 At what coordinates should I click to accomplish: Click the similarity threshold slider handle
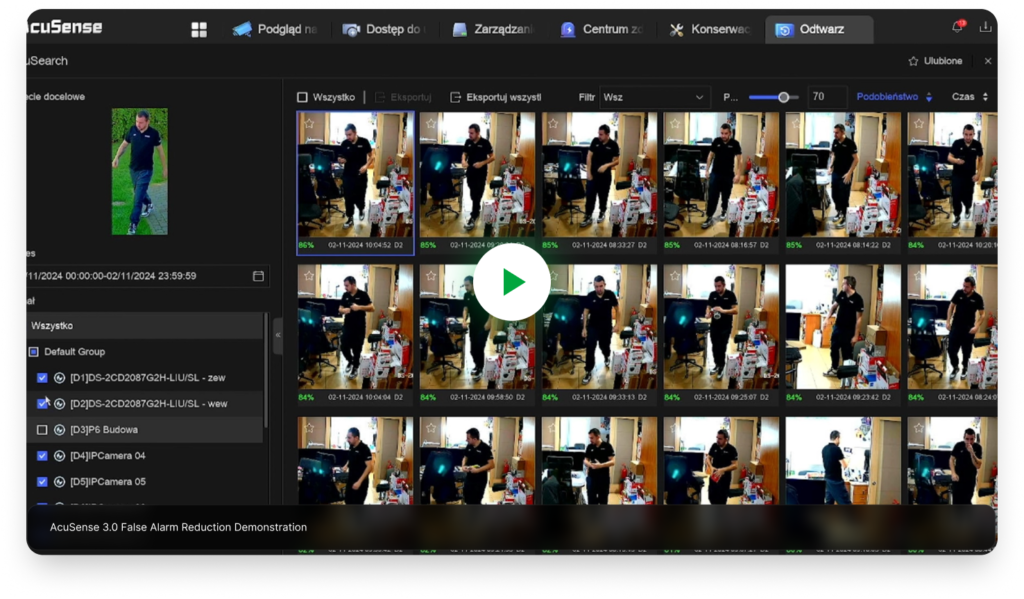pos(783,97)
